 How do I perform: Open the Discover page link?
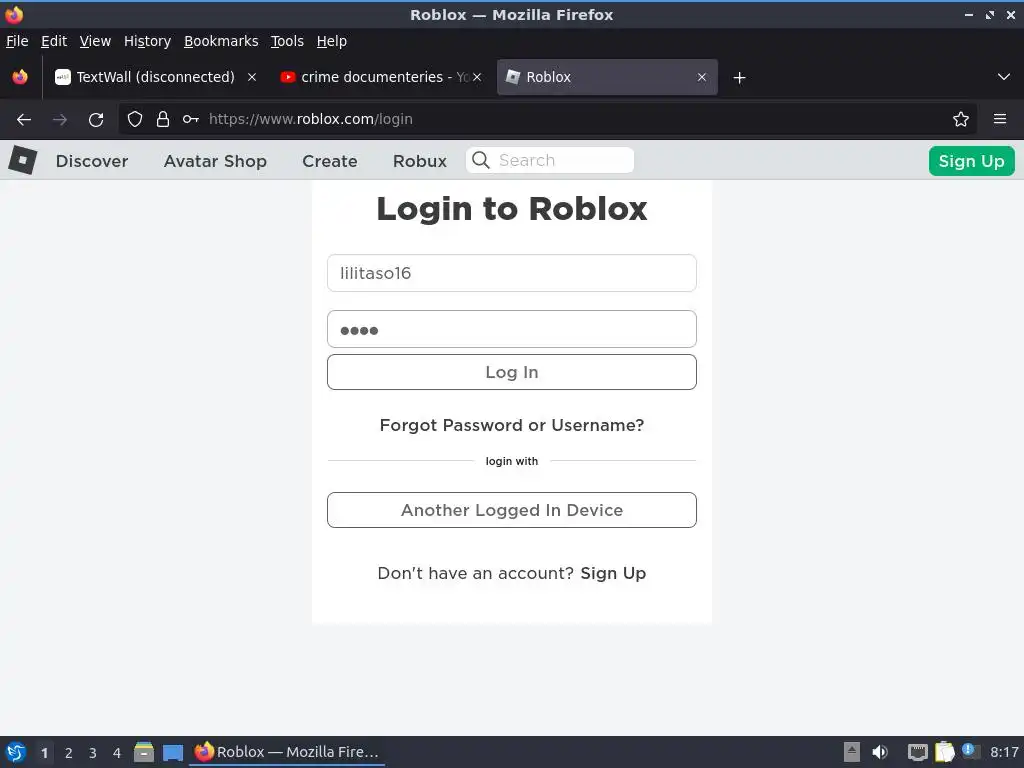pyautogui.click(x=92, y=161)
